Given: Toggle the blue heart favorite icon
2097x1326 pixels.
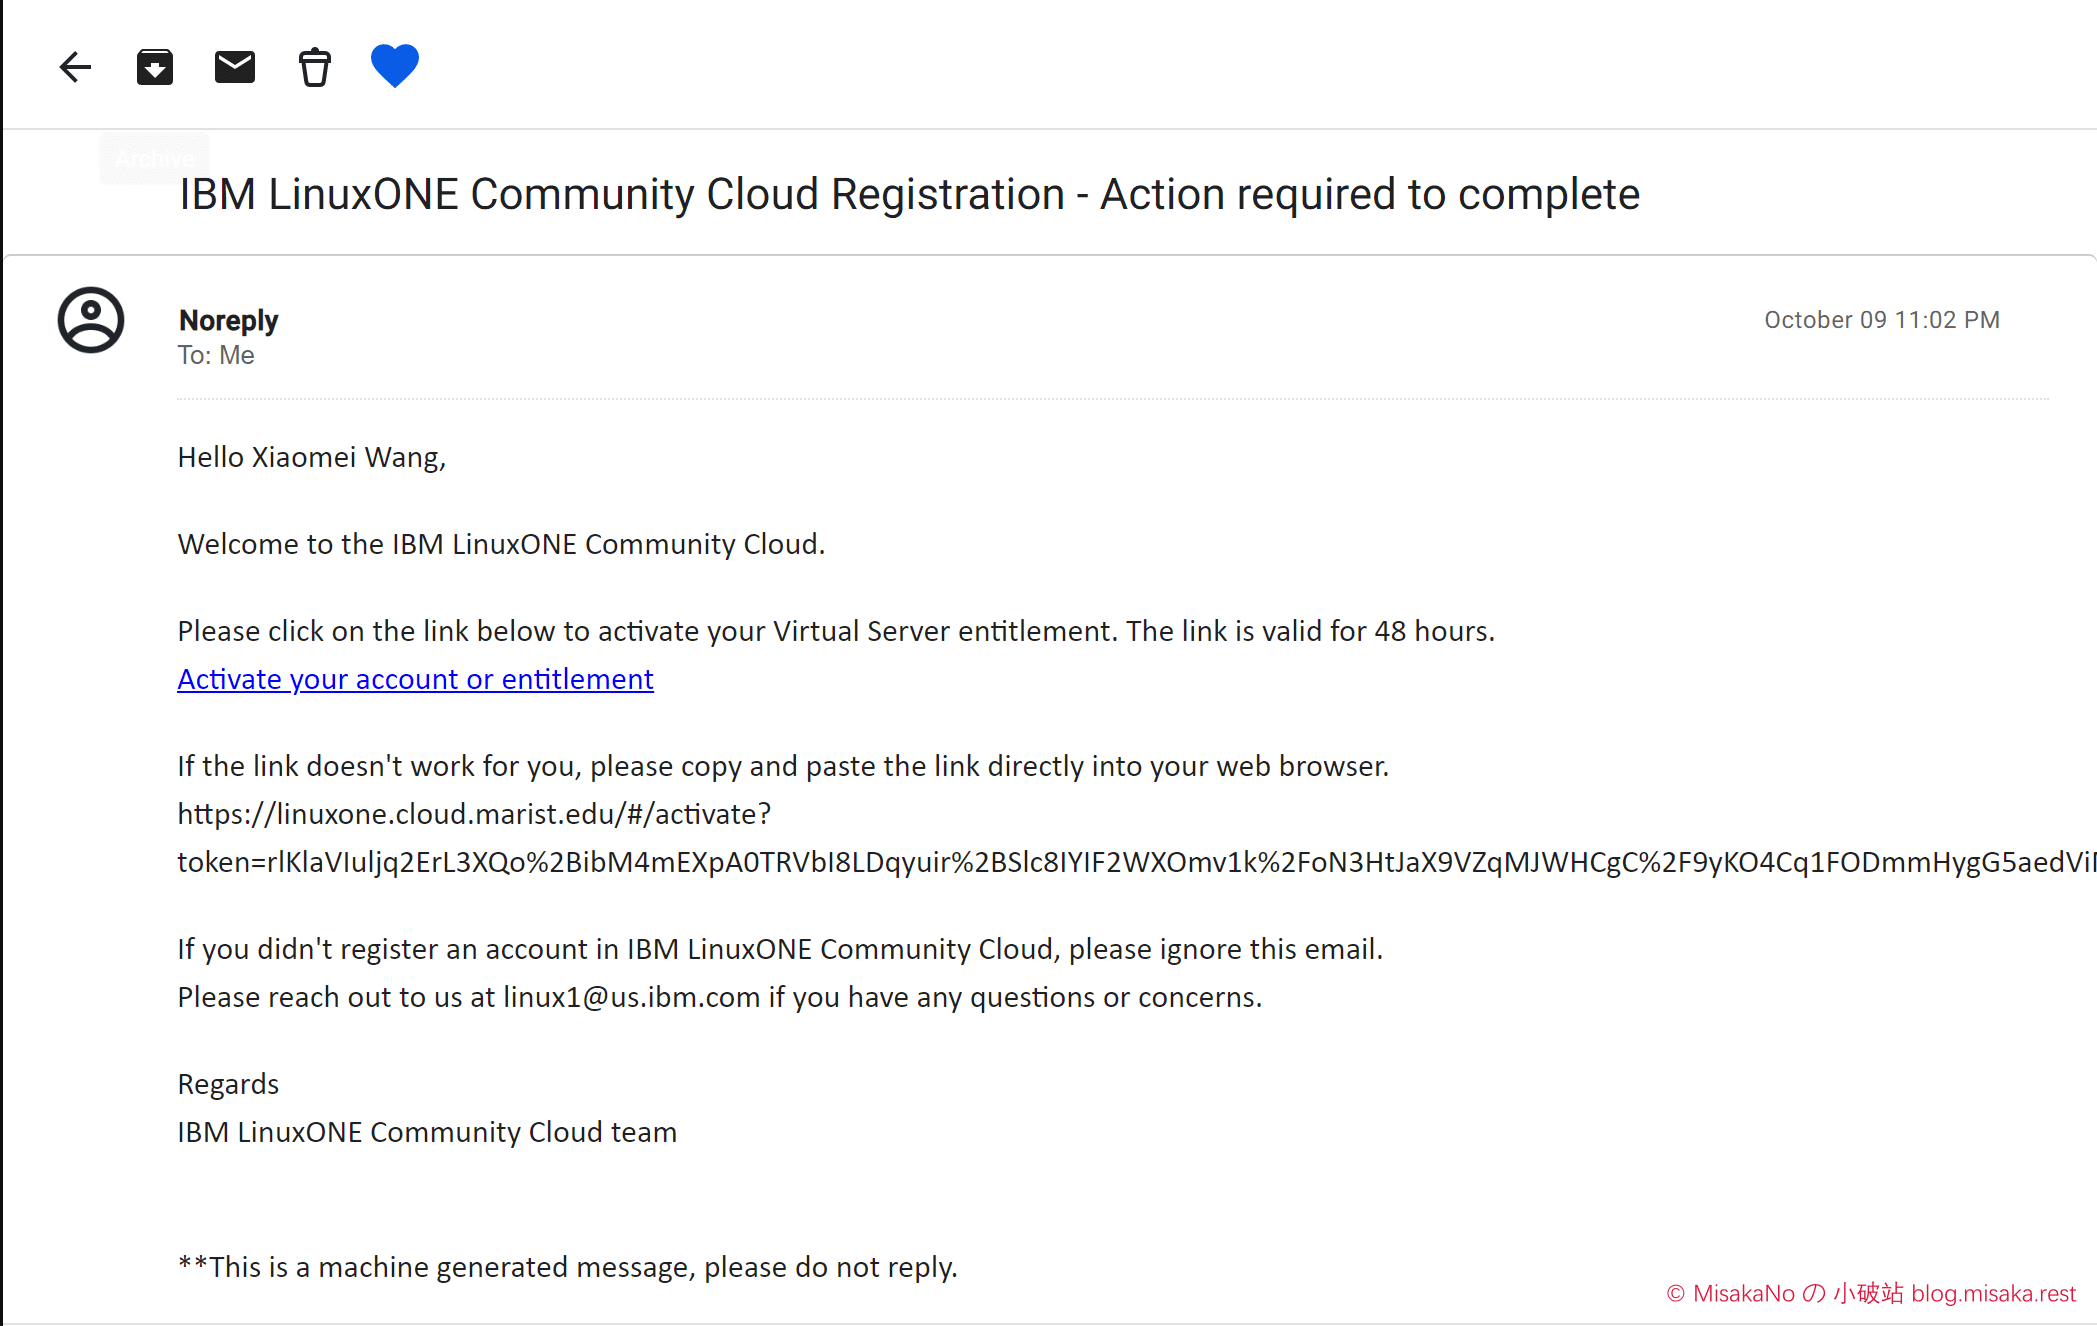Looking at the screenshot, I should tap(395, 66).
